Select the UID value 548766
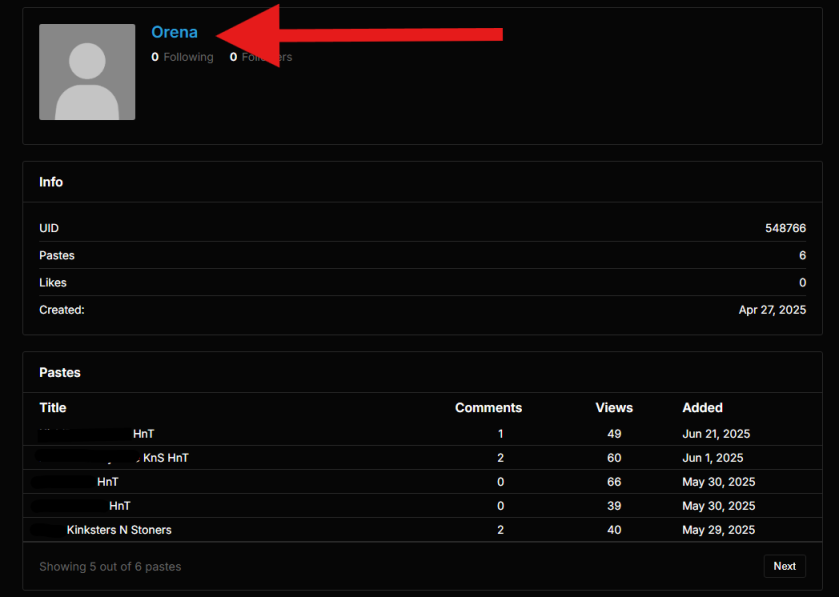839x597 pixels. click(785, 228)
